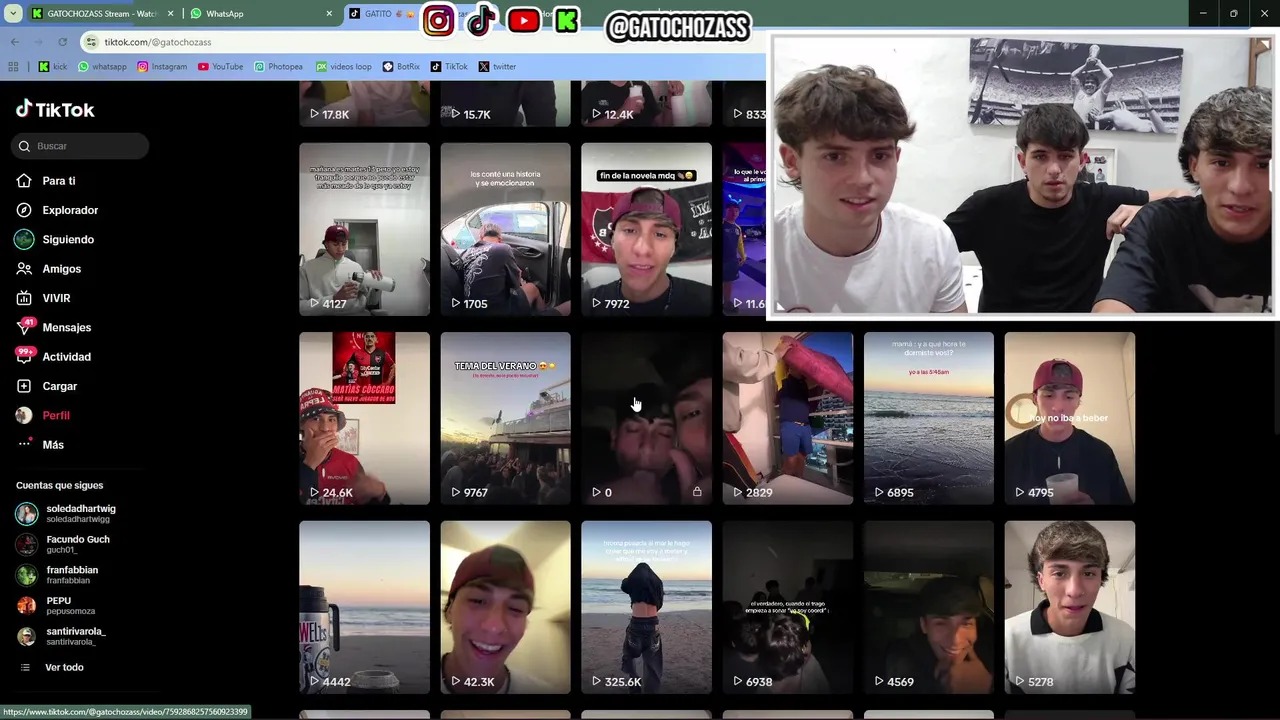Open the Explorador page in sidebar
This screenshot has width=1280, height=720.
click(57, 210)
